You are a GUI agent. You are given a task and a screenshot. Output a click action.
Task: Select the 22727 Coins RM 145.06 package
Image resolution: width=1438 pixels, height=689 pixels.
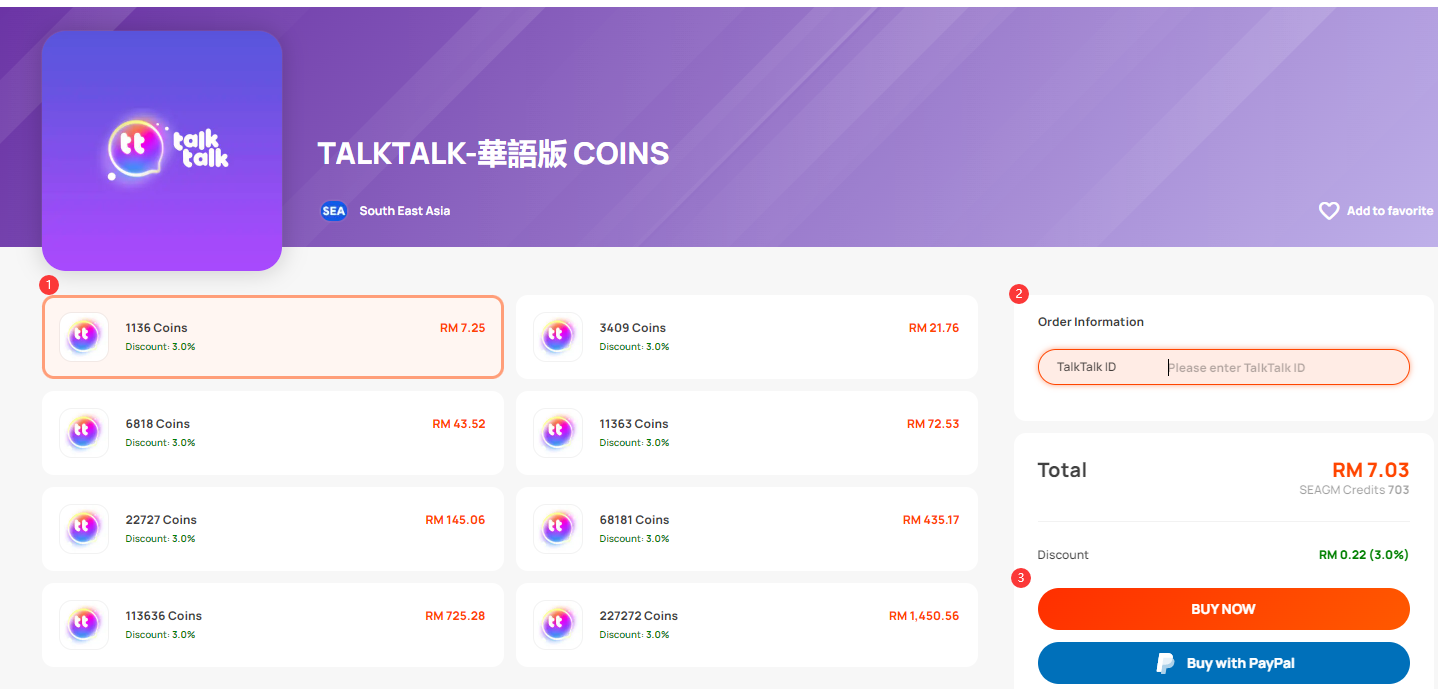tap(273, 529)
